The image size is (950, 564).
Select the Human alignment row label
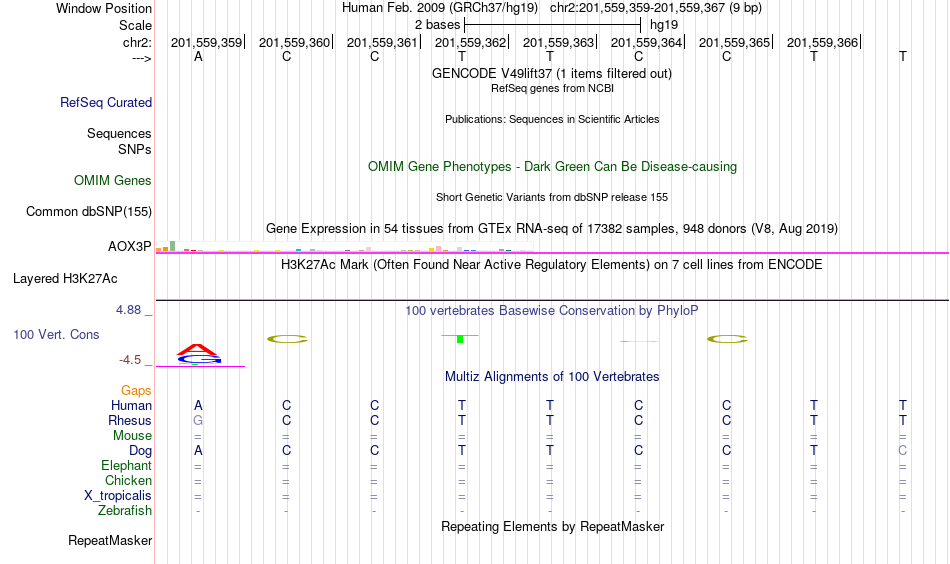pyautogui.click(x=131, y=405)
